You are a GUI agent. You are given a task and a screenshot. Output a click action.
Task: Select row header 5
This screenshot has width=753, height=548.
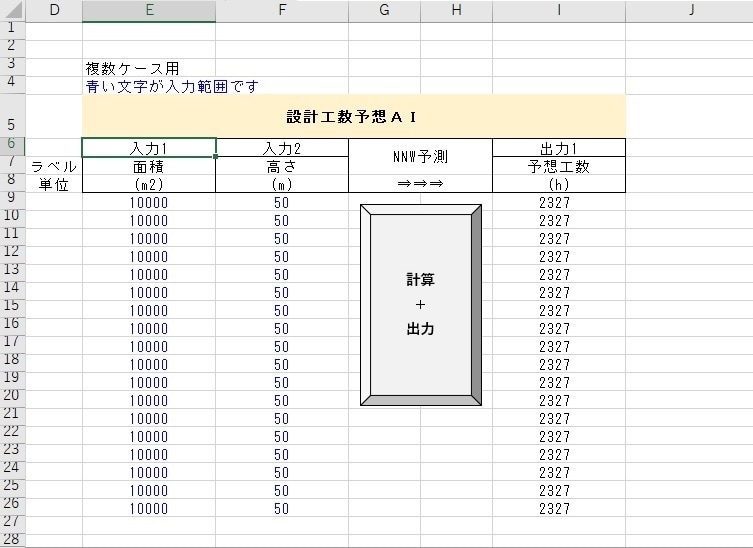tap(12, 116)
